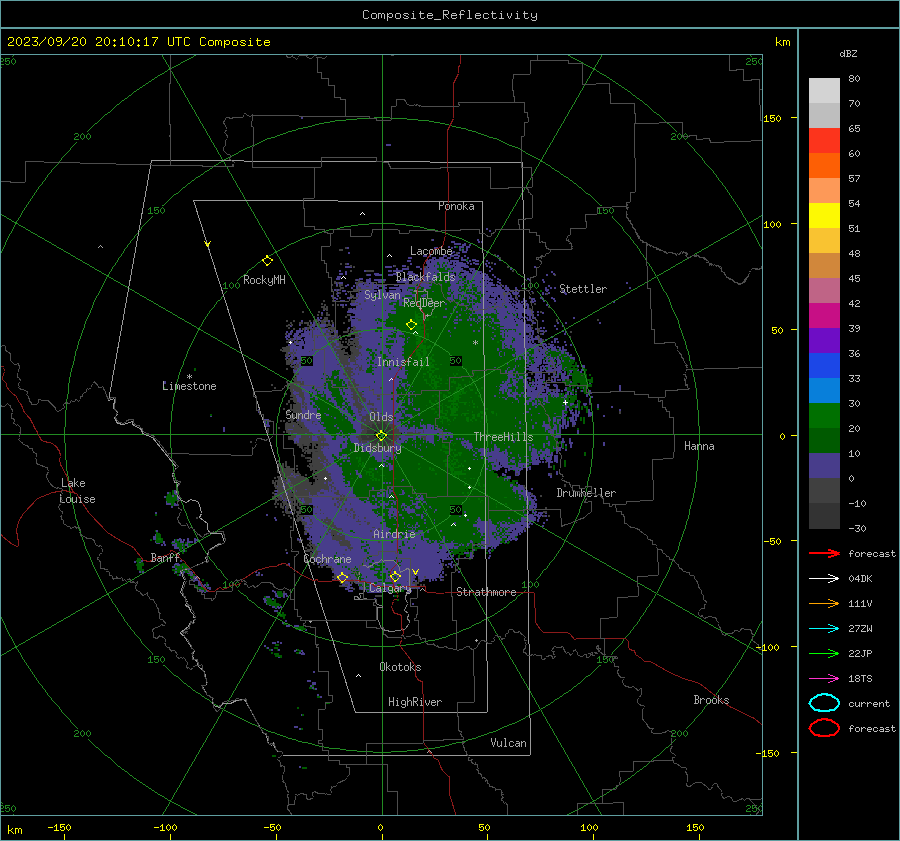Screen dimensions: 900x841
Task: Click yellow diamond marker above Calgary label
Action: 395,576
